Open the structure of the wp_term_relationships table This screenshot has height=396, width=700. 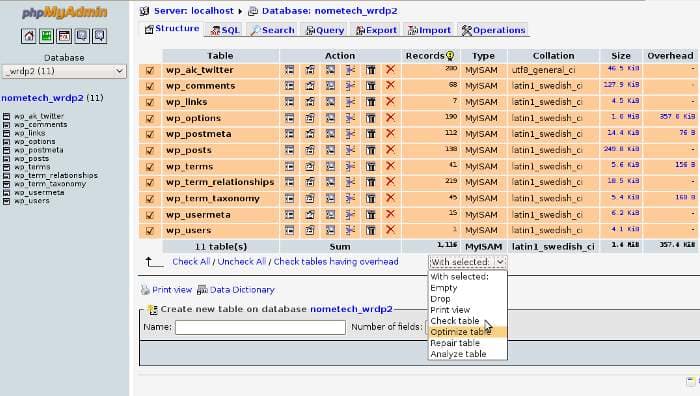310,182
